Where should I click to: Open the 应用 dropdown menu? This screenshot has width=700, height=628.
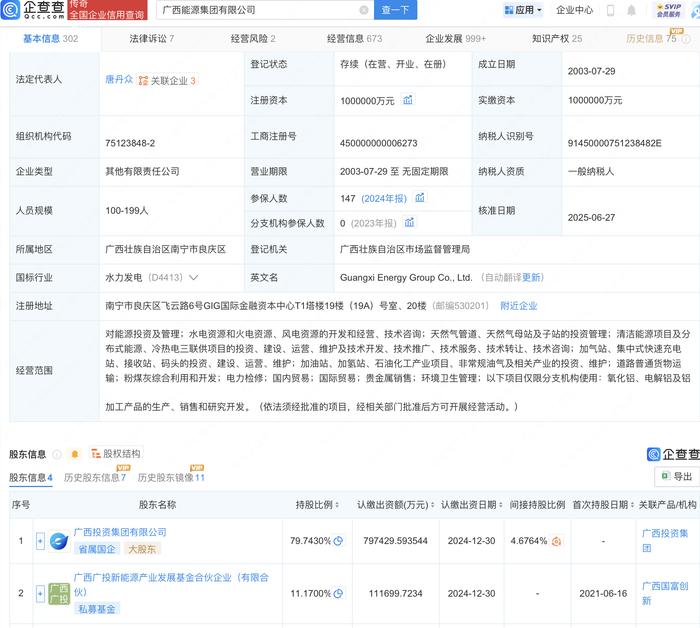pos(523,10)
